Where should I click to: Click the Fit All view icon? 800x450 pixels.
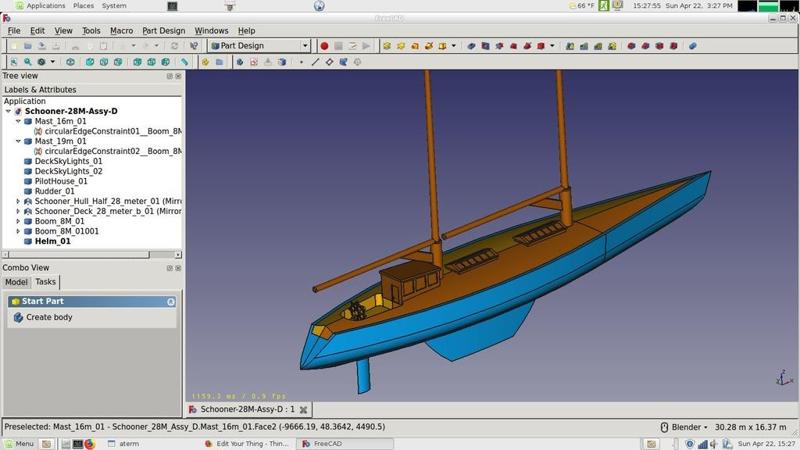[x=13, y=62]
